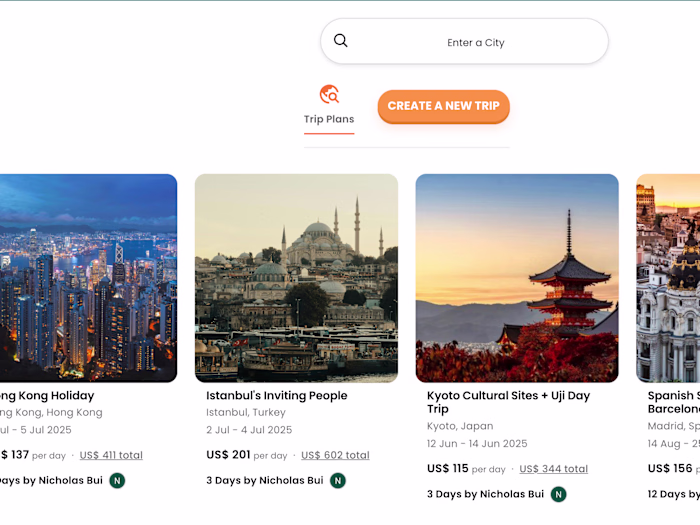Viewport: 700px width, 525px height.
Task: Open the Hong Kong skyline photo
Action: 88,278
